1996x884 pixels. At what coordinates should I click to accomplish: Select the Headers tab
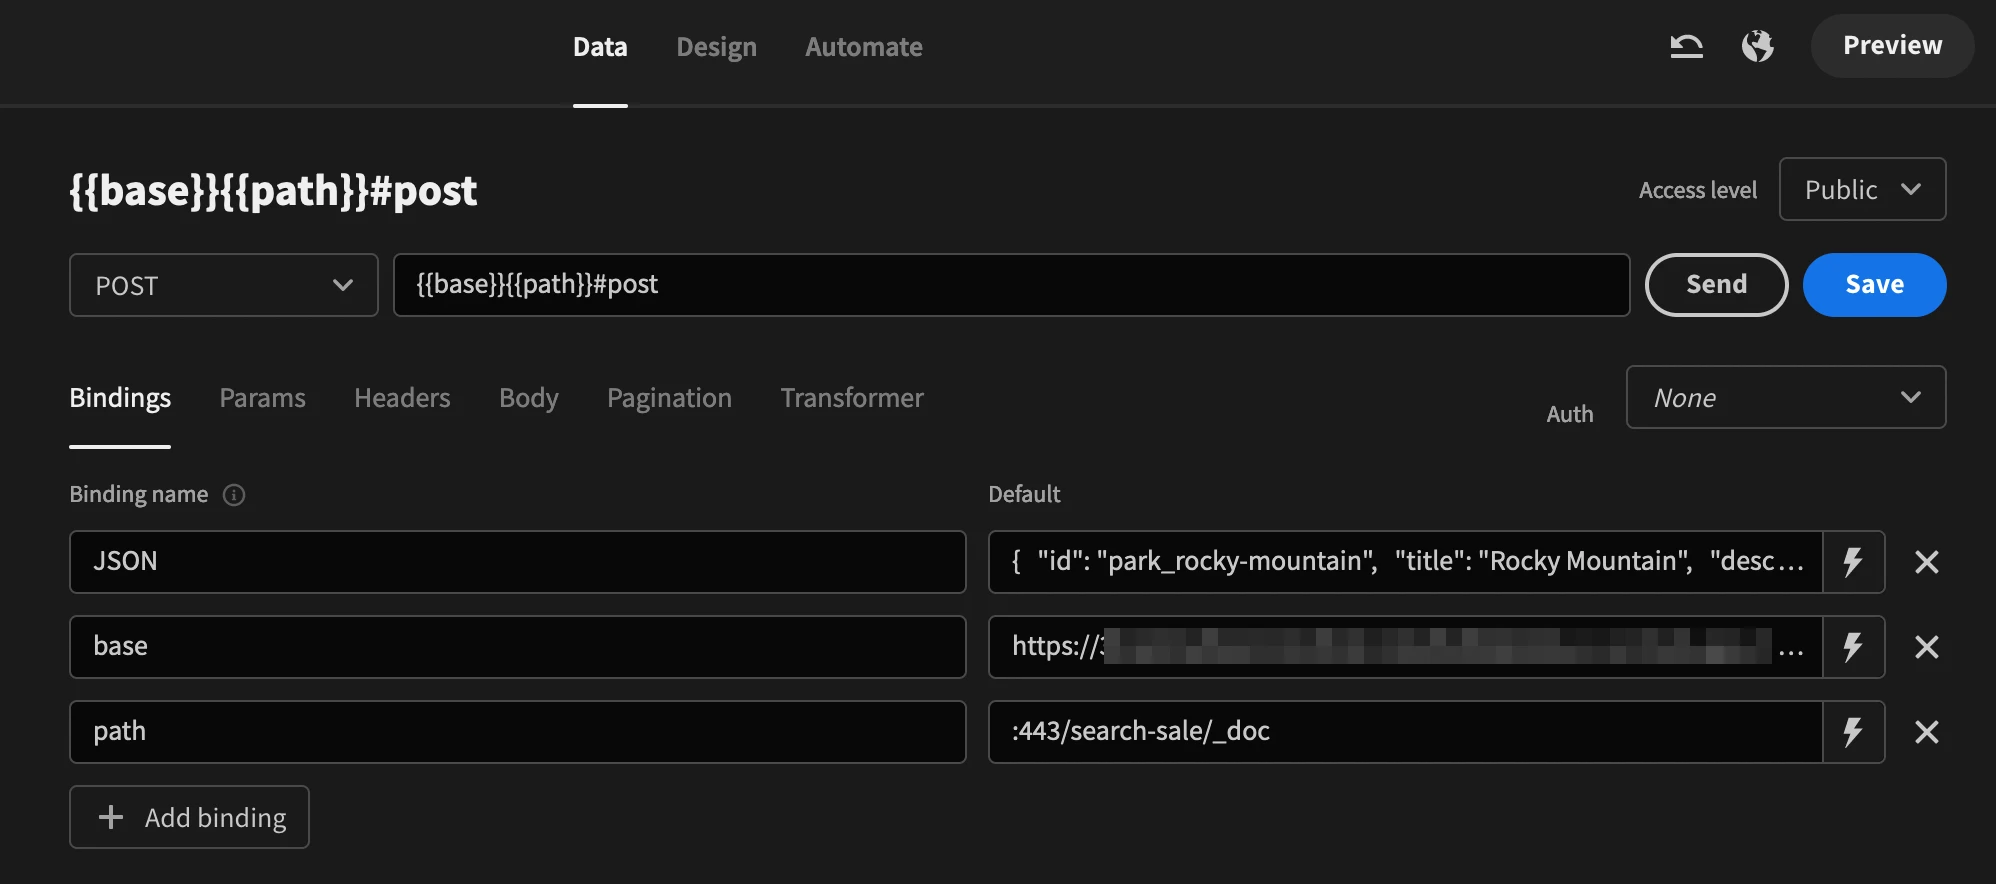tap(402, 398)
